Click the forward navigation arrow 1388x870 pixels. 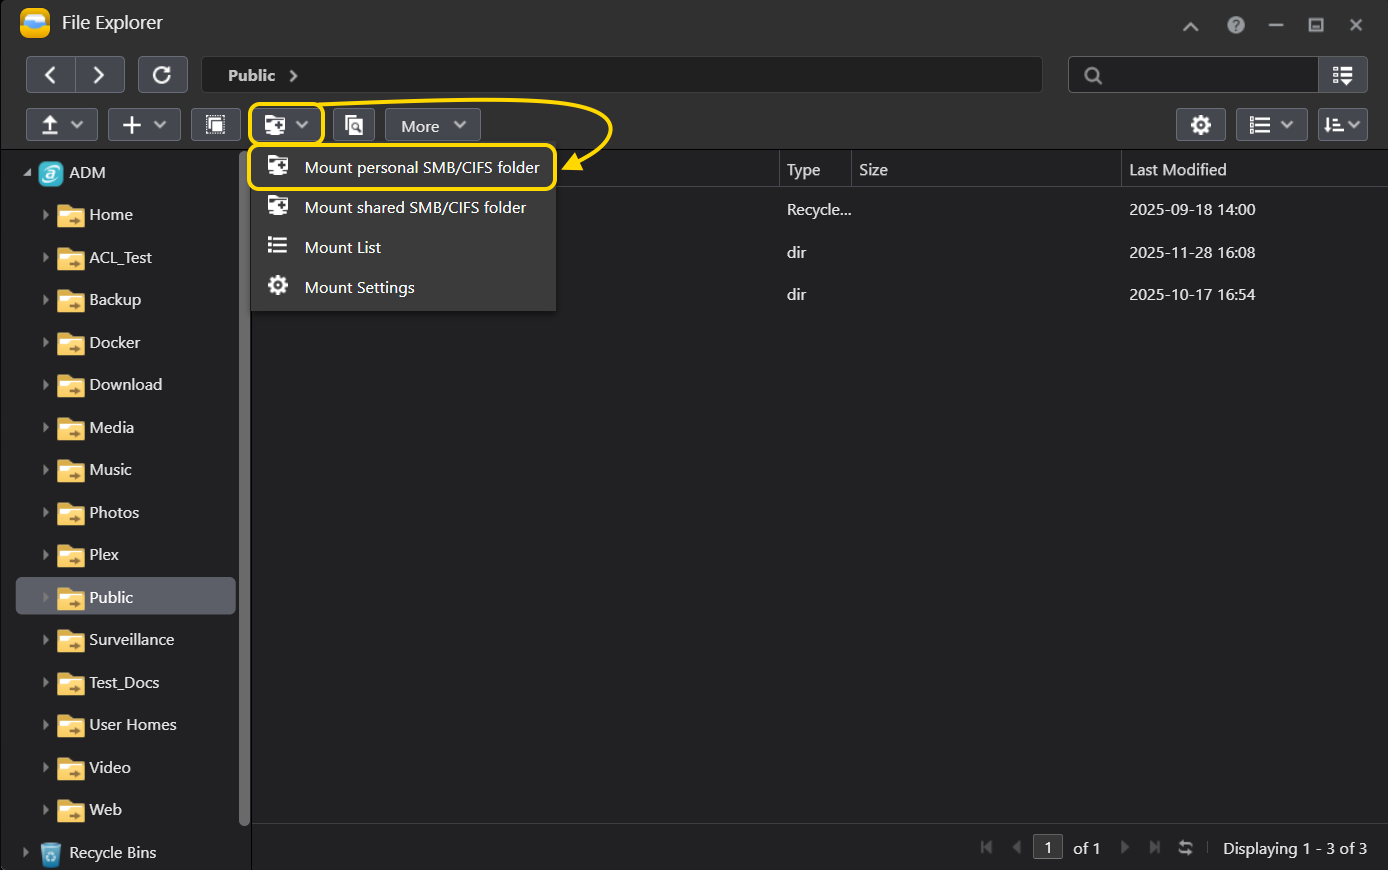[x=99, y=75]
